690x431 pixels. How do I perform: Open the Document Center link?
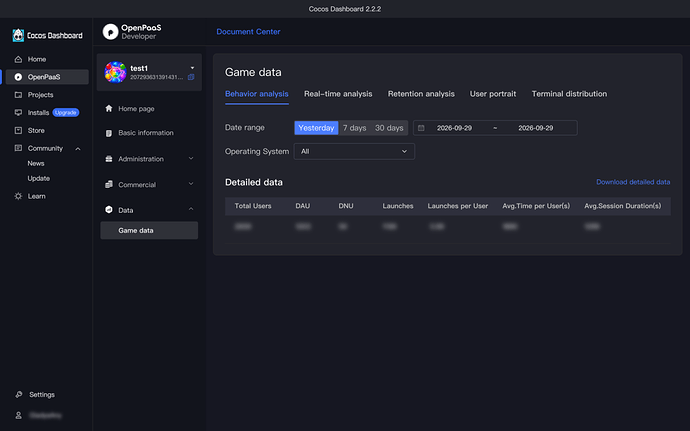click(x=248, y=32)
